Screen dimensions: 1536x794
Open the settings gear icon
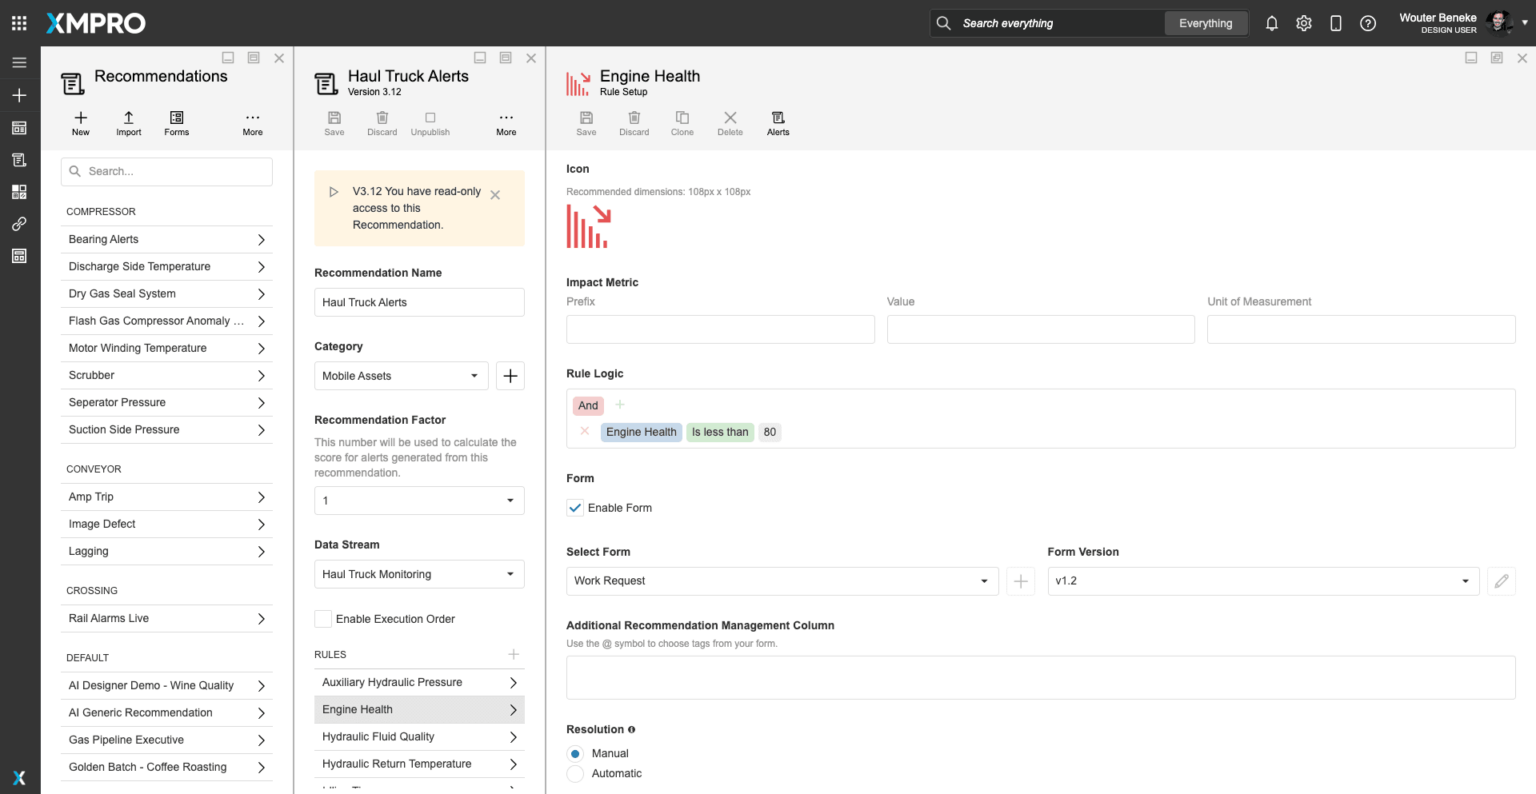(x=1303, y=23)
